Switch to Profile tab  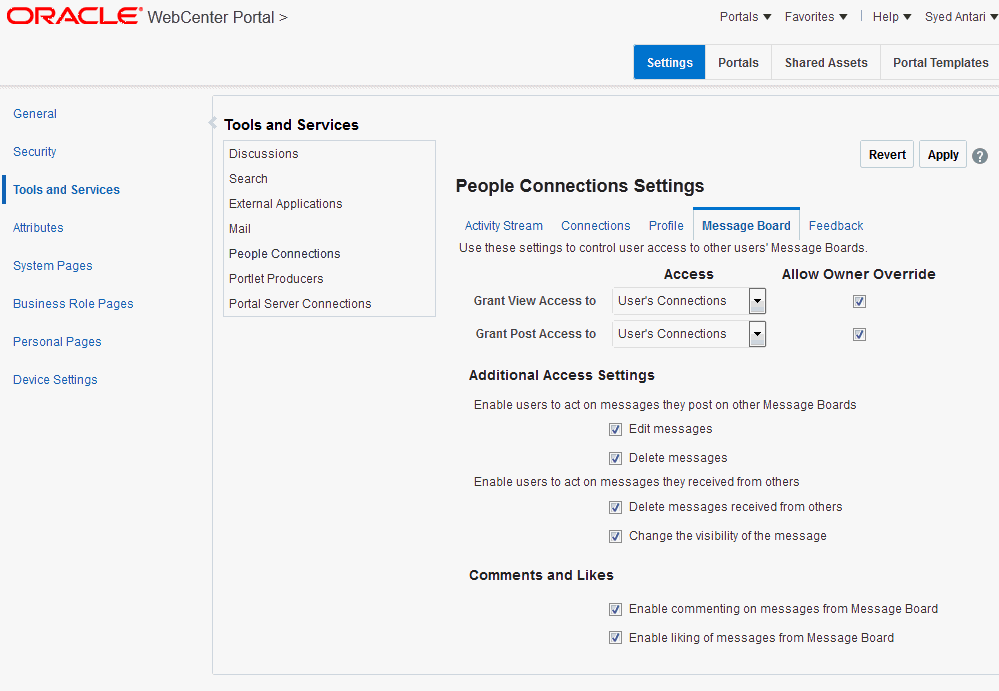[x=666, y=225]
